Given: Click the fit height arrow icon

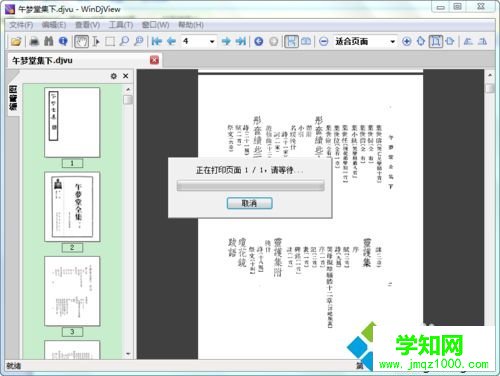Looking at the screenshot, I should click(421, 41).
